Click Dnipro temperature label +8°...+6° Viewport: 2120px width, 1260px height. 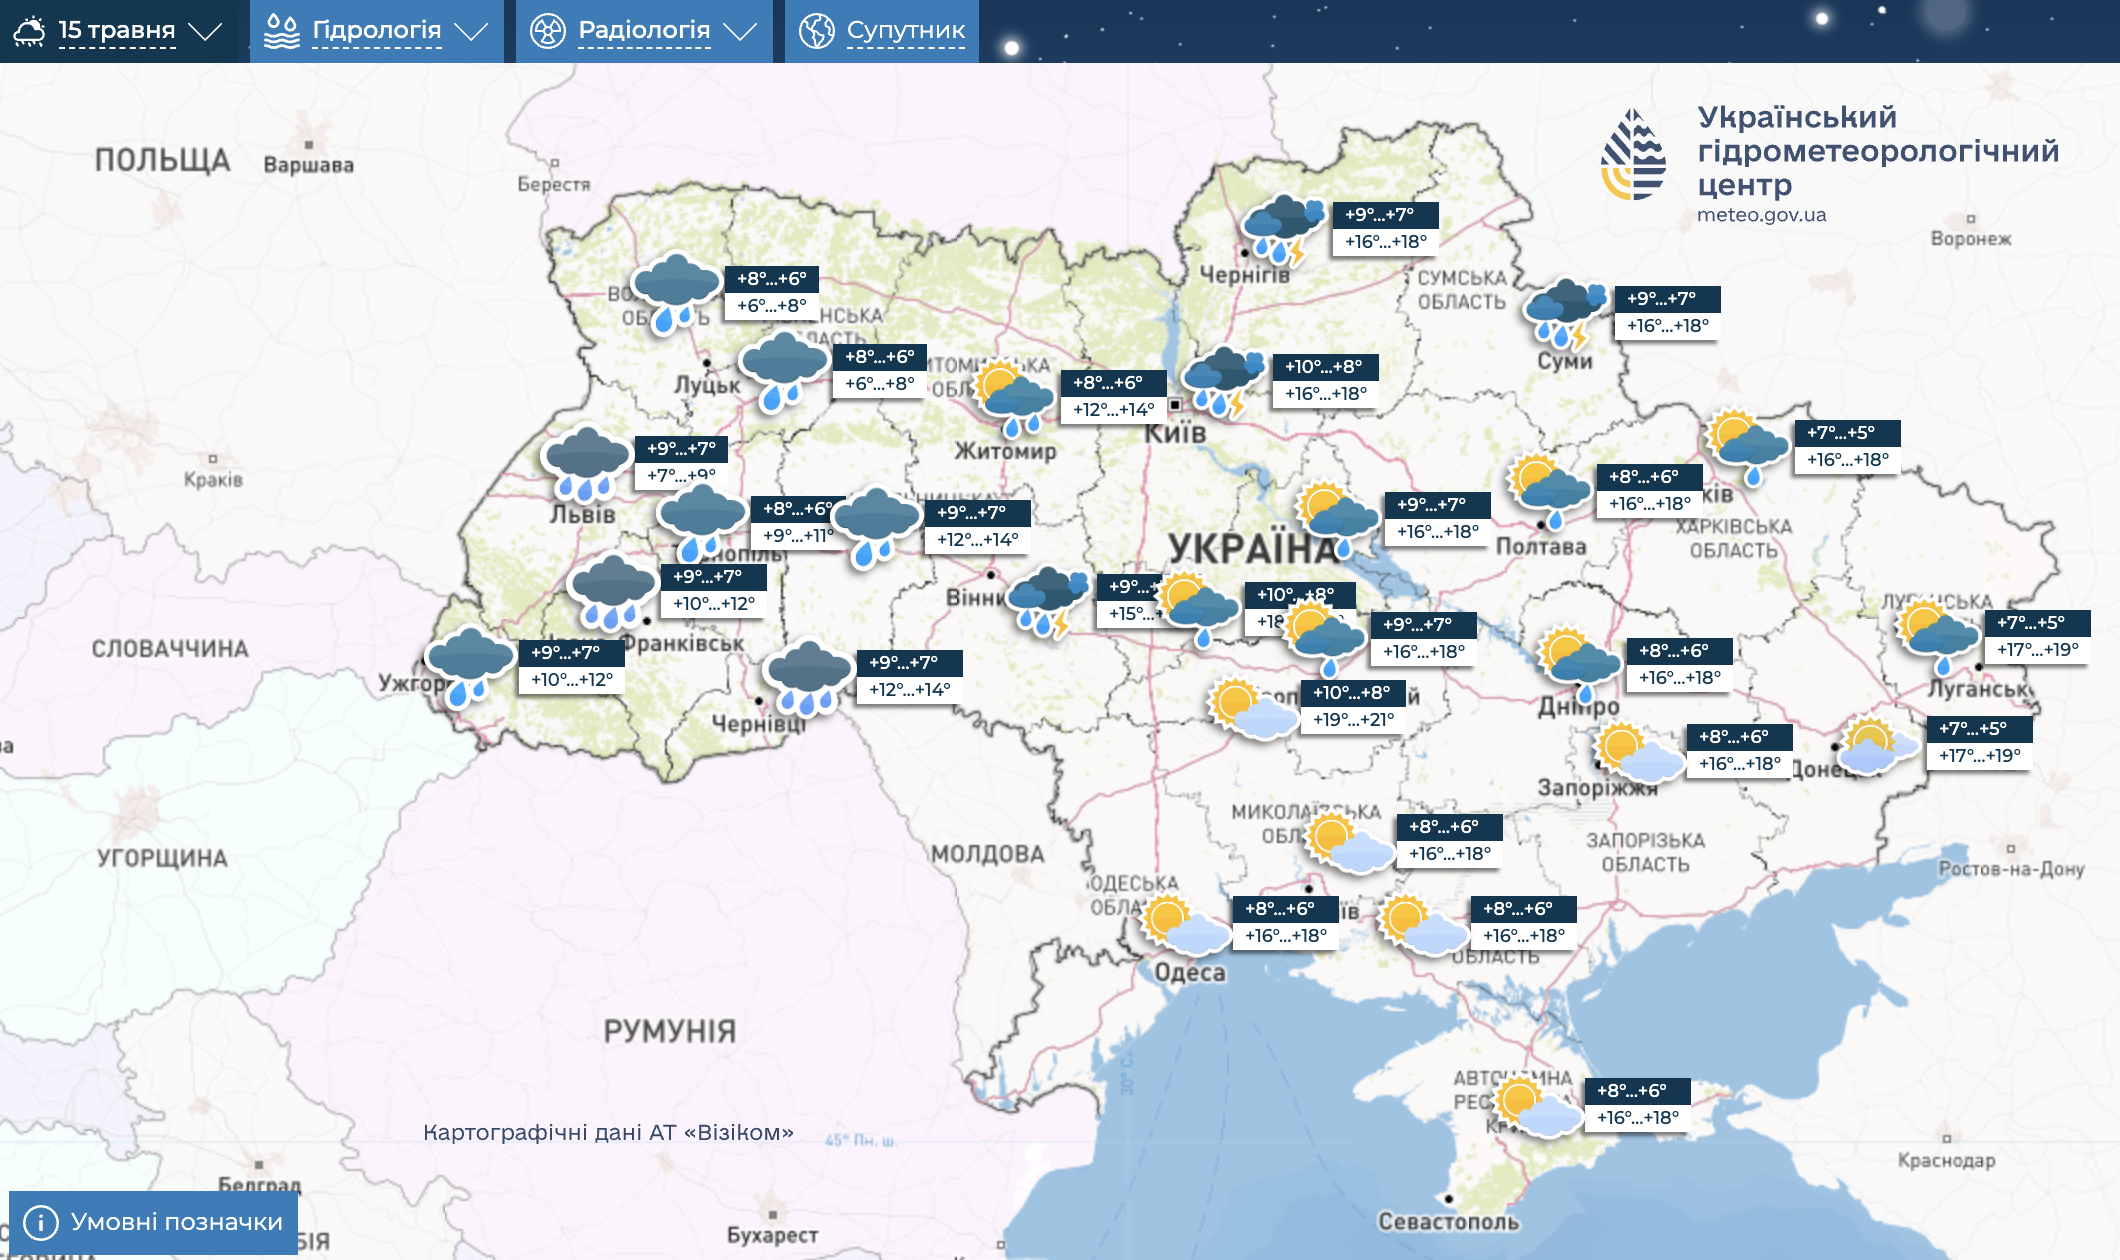click(x=1673, y=651)
